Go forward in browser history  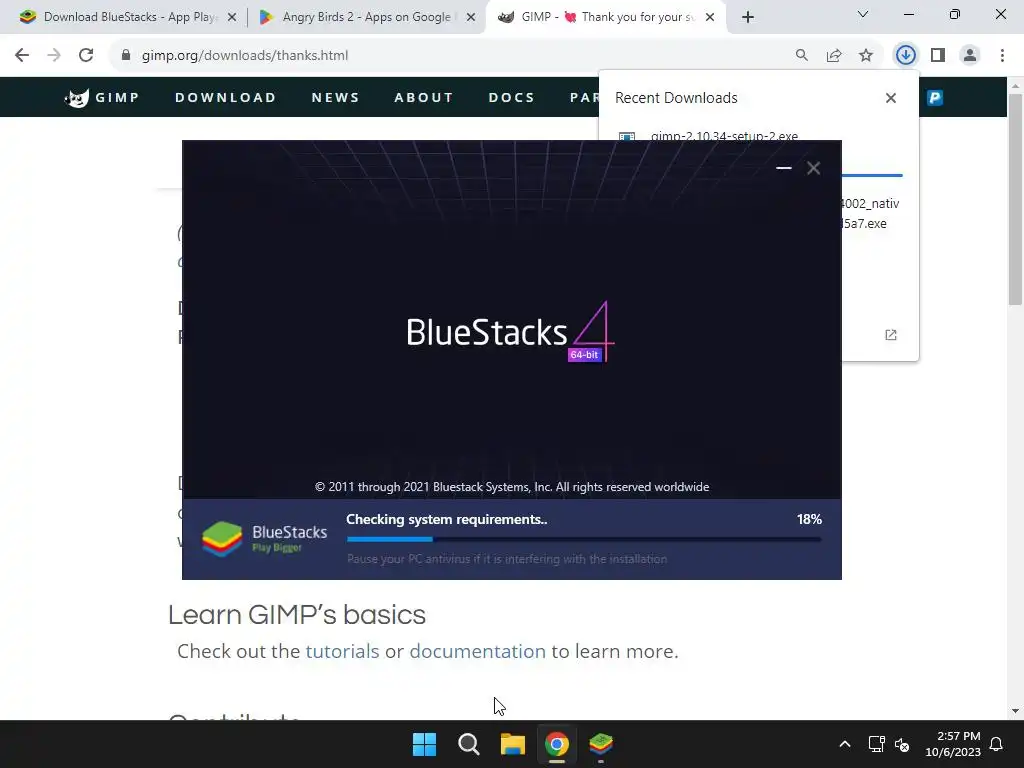pos(54,56)
